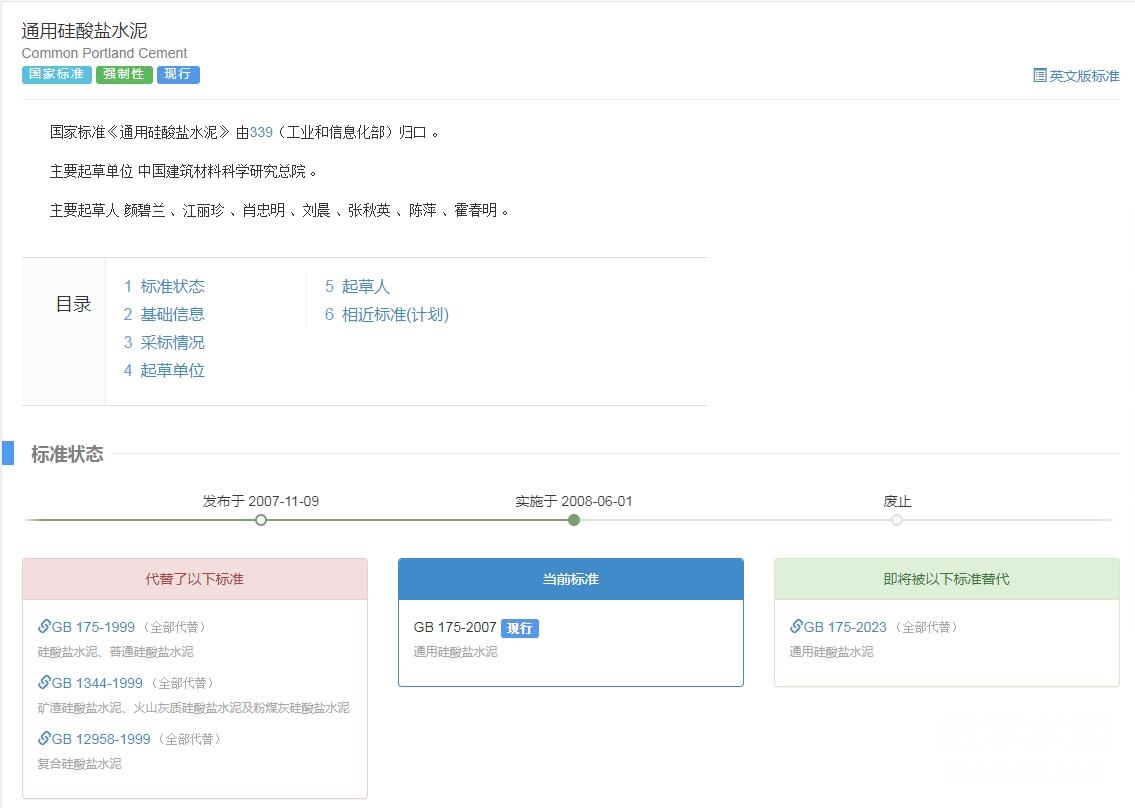The height and width of the screenshot is (808, 1135).
Task: Click drafter name 颜碧兰
Action: [x=145, y=211]
